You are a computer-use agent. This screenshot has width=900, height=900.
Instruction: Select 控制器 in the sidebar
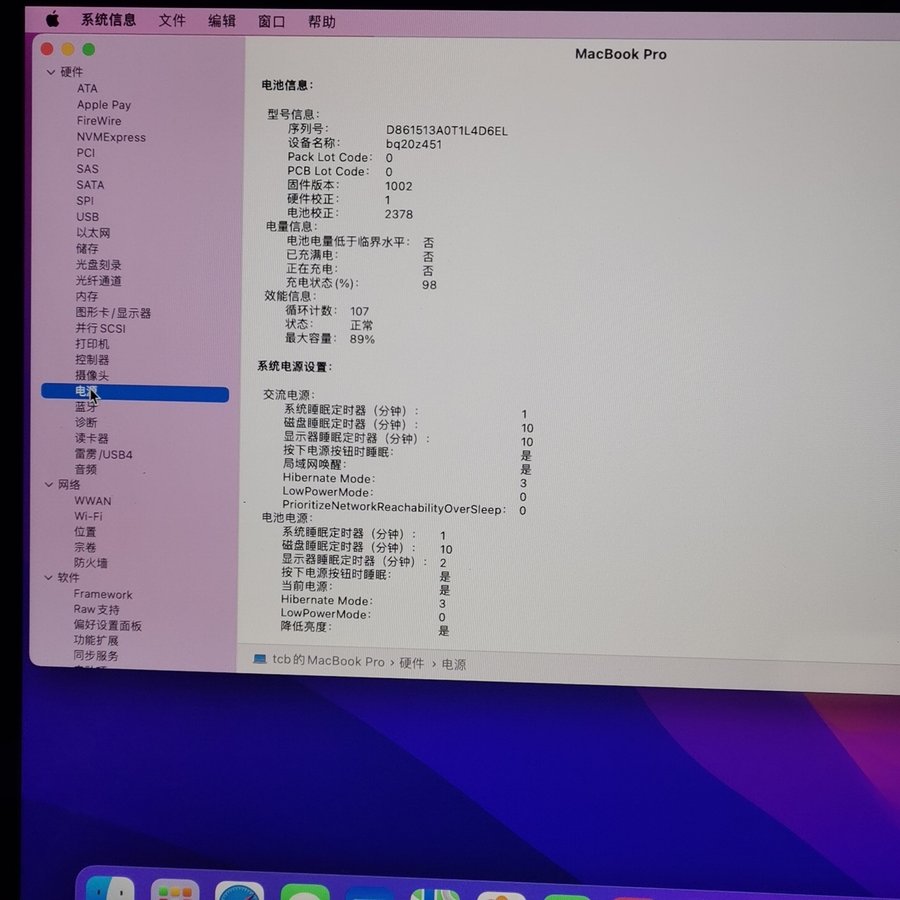(92, 360)
